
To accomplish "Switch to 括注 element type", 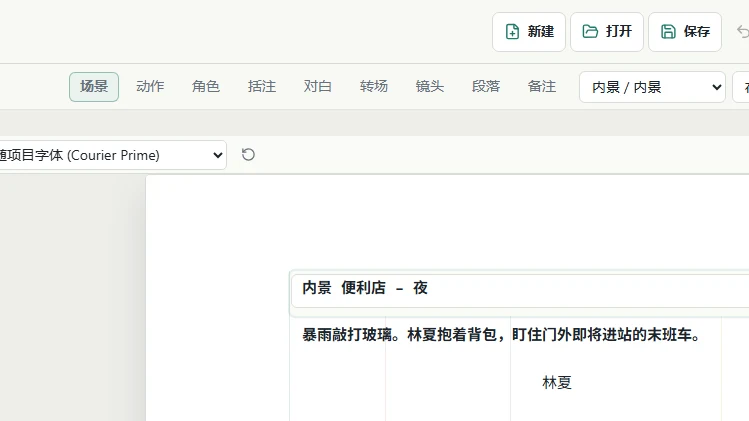I will point(262,86).
